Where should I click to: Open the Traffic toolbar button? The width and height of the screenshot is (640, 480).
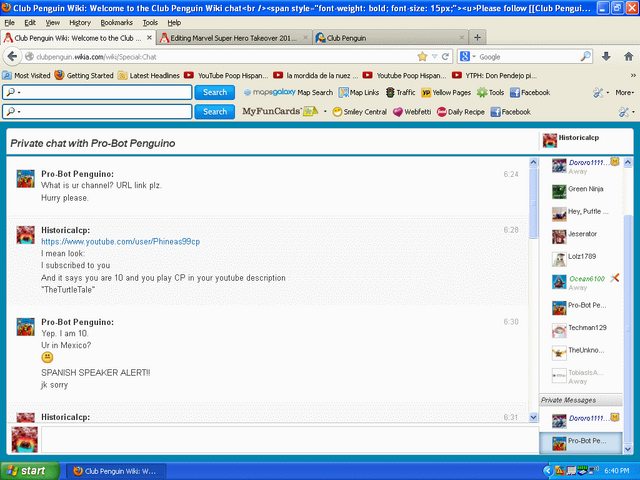[x=400, y=92]
